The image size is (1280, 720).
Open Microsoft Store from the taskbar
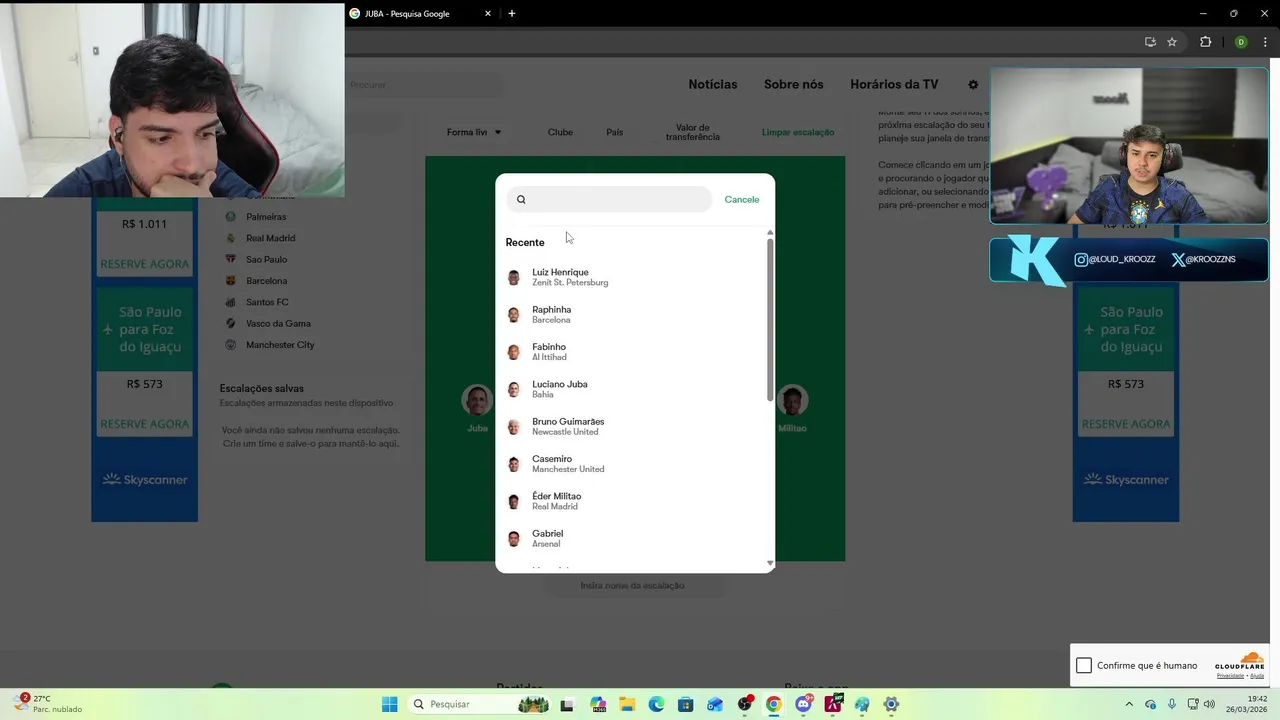pos(686,704)
